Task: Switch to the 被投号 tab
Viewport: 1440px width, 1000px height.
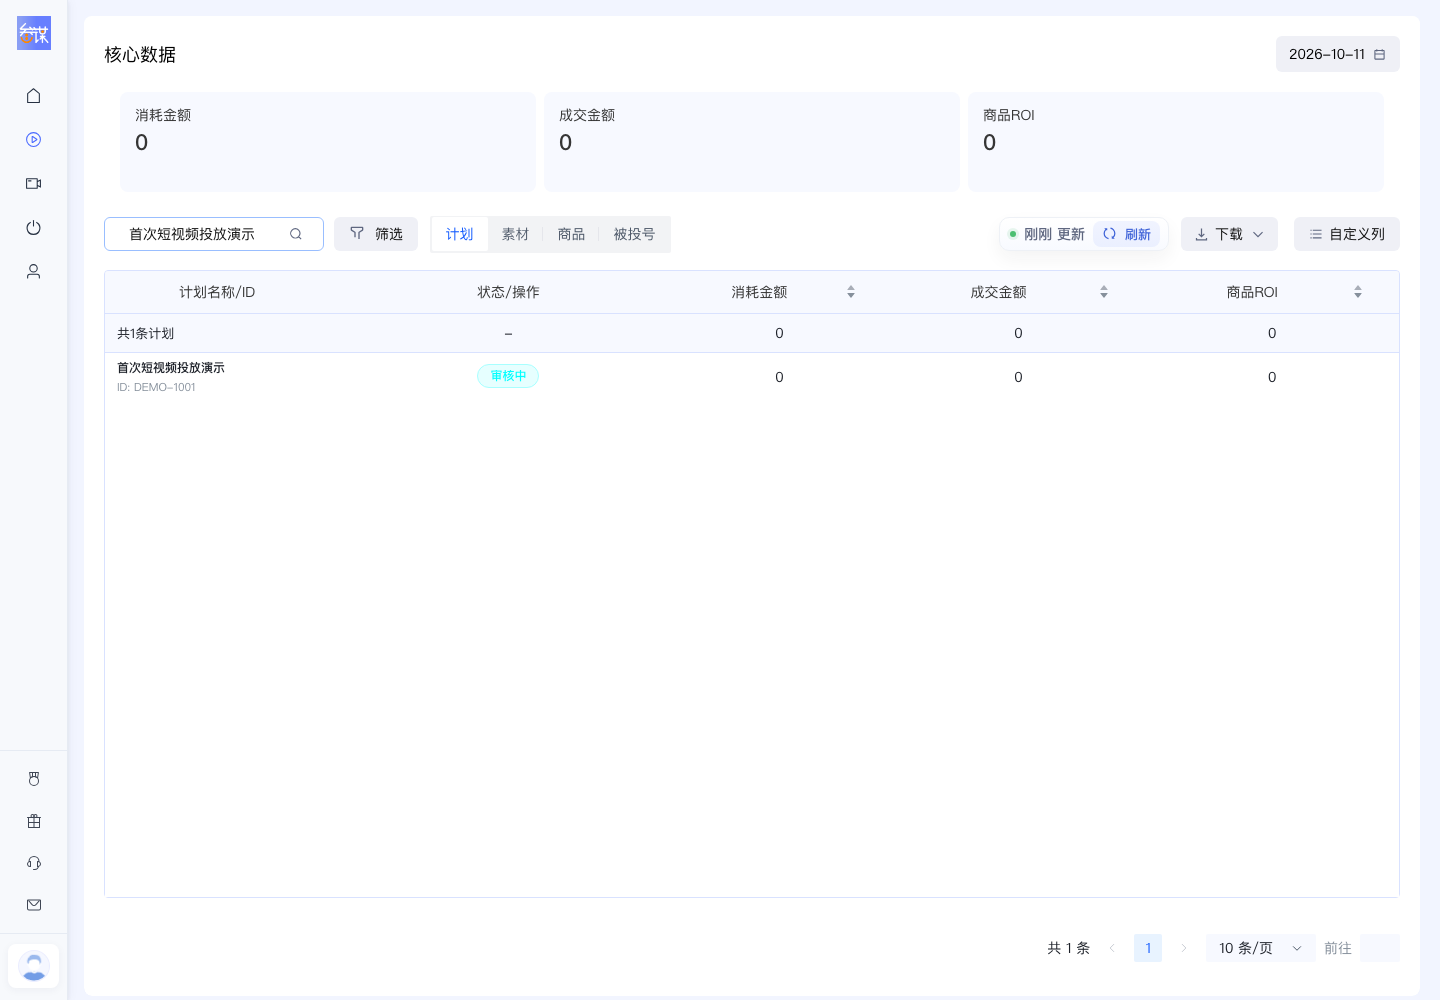Action: click(x=634, y=234)
